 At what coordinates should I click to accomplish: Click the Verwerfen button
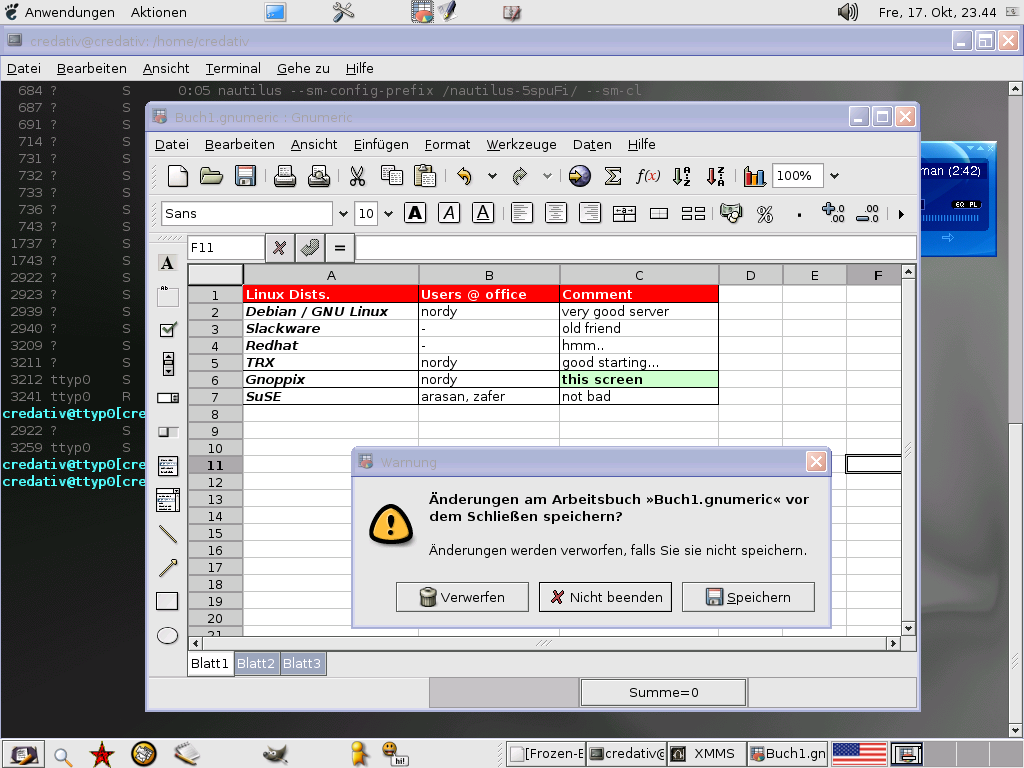pos(463,597)
